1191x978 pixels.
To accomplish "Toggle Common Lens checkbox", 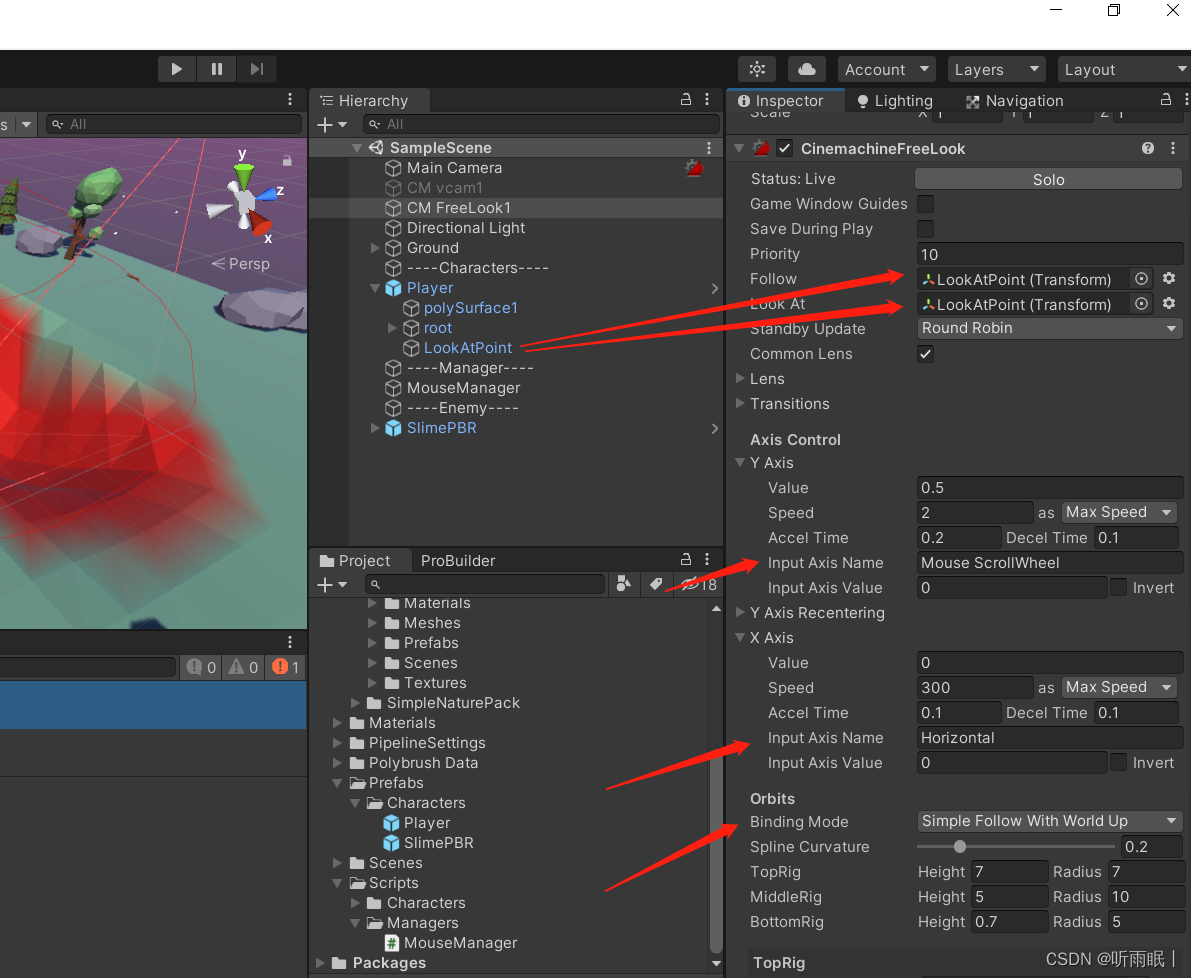I will pyautogui.click(x=925, y=354).
